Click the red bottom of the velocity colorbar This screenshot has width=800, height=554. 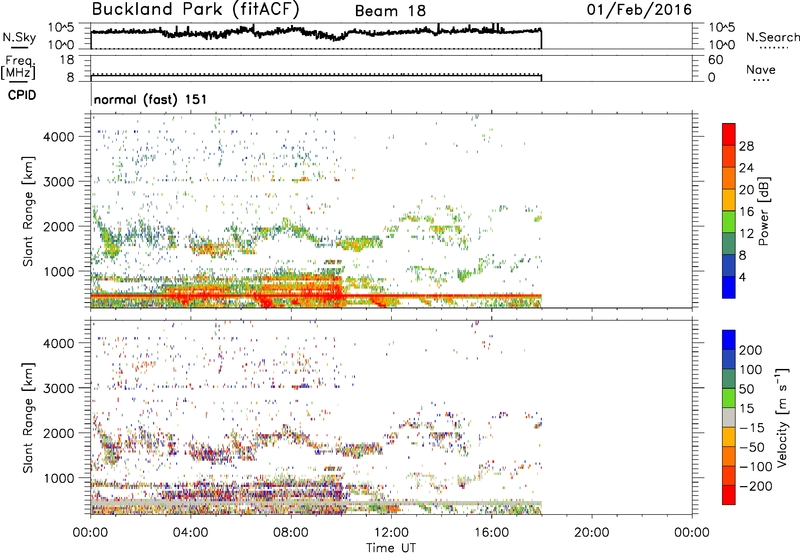click(x=729, y=495)
